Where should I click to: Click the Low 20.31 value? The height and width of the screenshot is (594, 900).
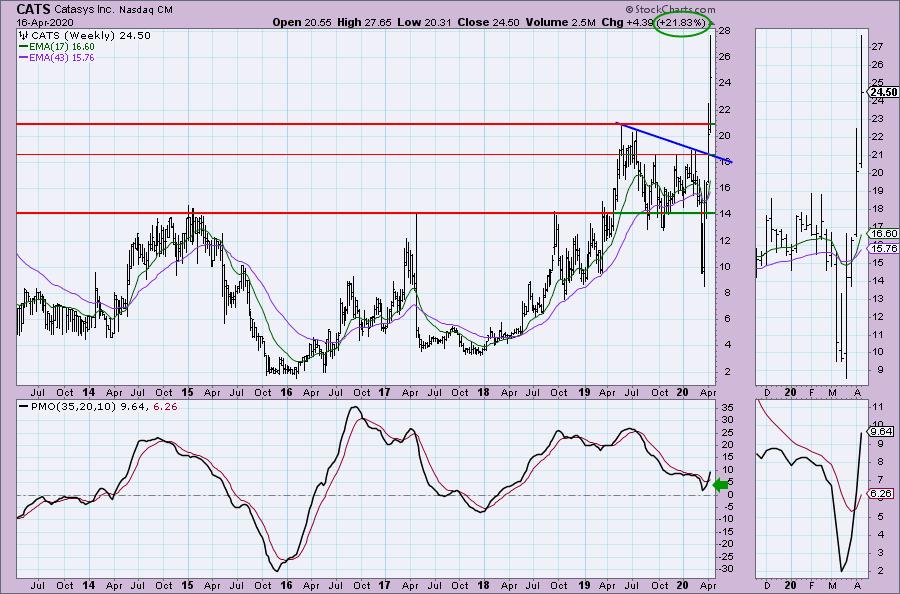point(425,22)
